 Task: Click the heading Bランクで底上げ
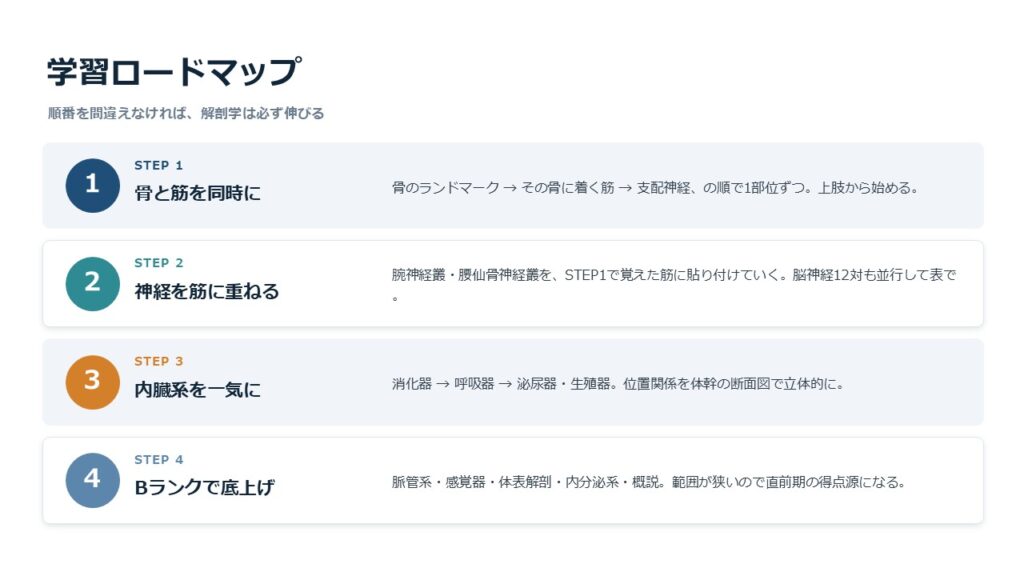pyautogui.click(x=204, y=488)
